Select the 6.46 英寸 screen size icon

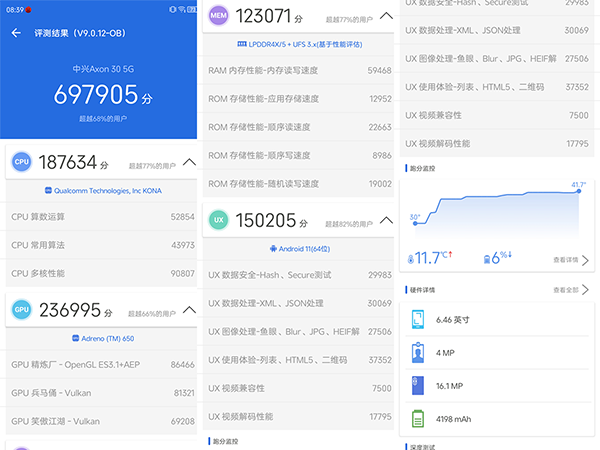pyautogui.click(x=417, y=320)
